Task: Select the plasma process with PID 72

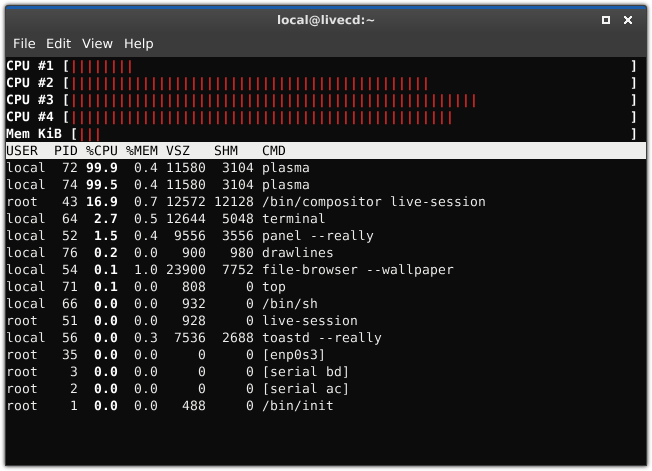Action: (x=326, y=168)
